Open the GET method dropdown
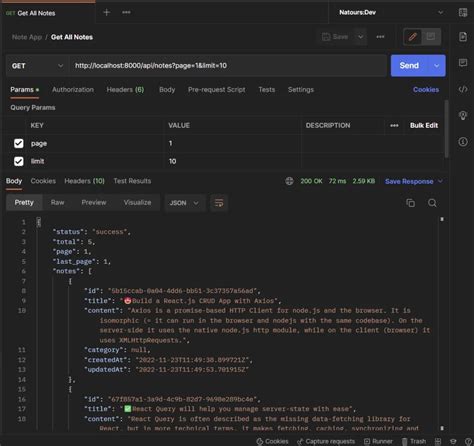 (37, 66)
